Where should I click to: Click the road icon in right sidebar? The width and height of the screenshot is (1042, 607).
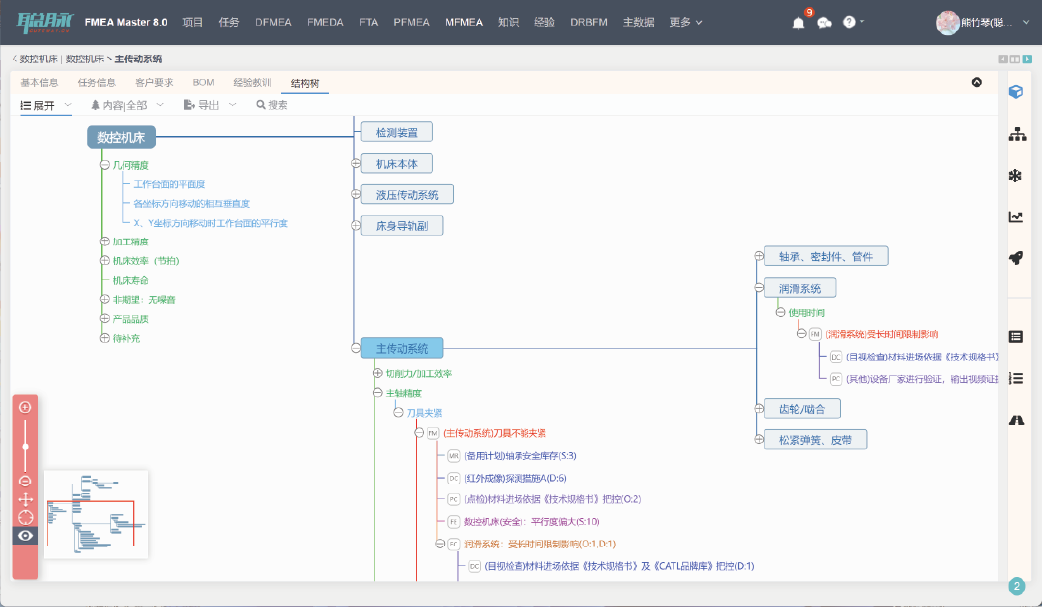(x=1015, y=421)
